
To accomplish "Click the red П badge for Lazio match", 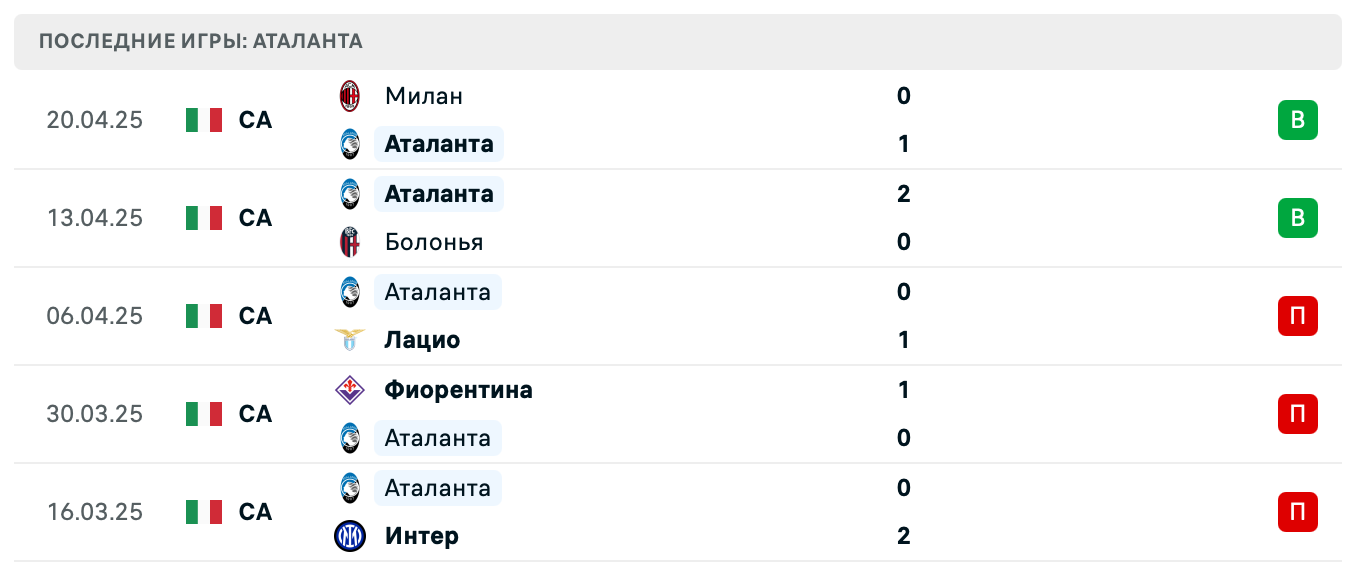I will click(1297, 316).
